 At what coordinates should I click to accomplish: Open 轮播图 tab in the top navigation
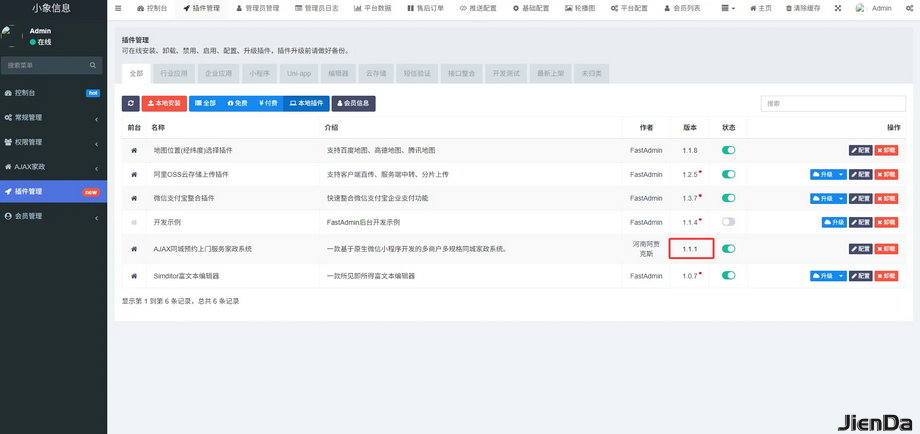580,9
